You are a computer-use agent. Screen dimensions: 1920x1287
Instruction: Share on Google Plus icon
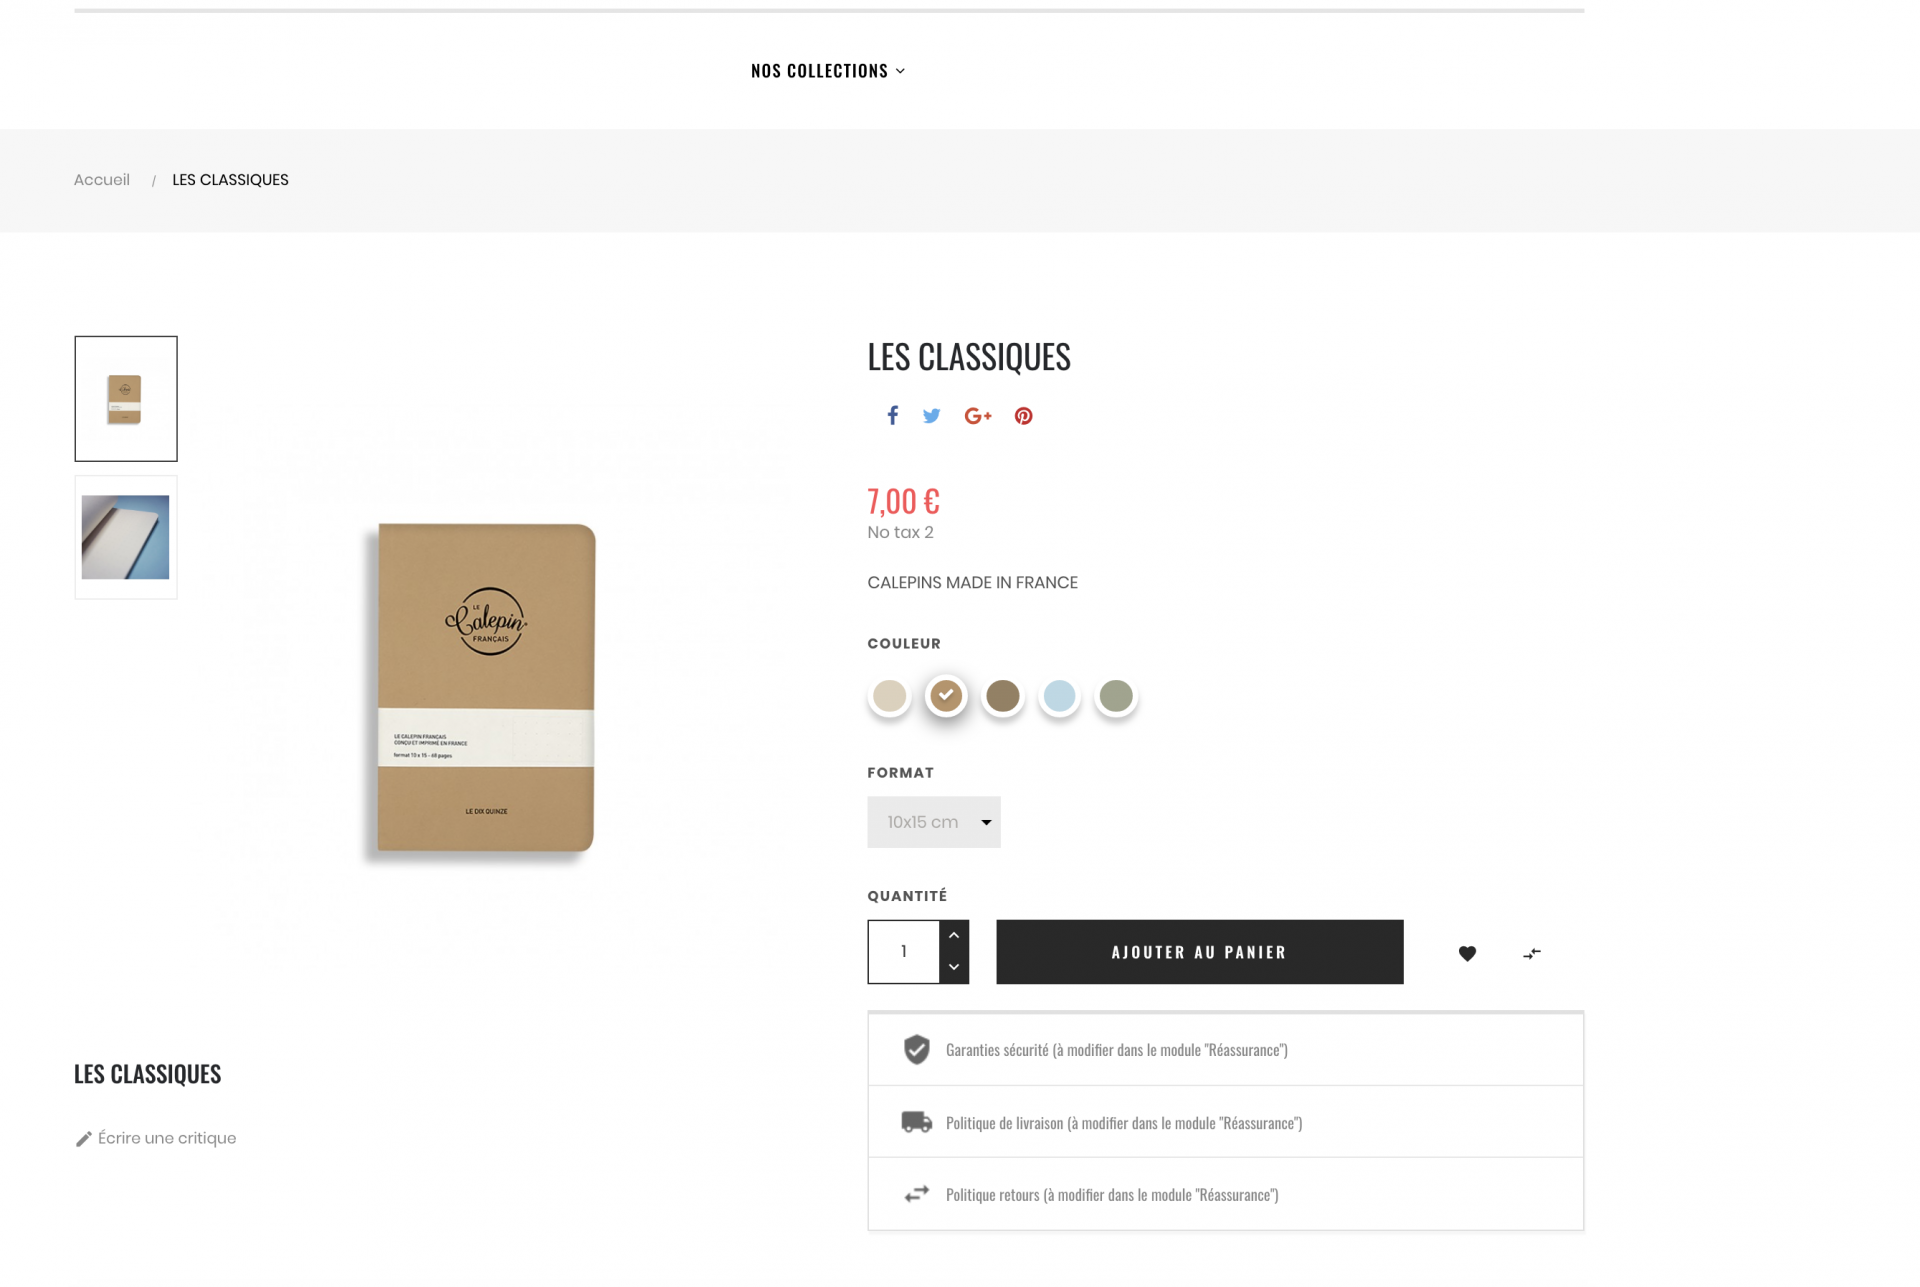pyautogui.click(x=977, y=416)
